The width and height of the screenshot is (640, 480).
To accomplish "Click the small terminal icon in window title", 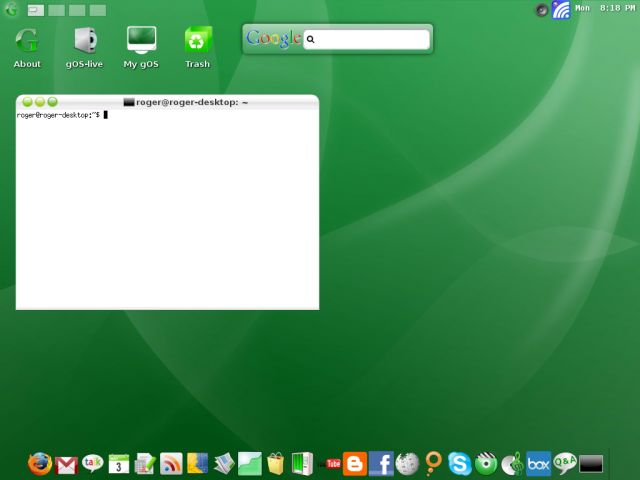I will tap(129, 102).
